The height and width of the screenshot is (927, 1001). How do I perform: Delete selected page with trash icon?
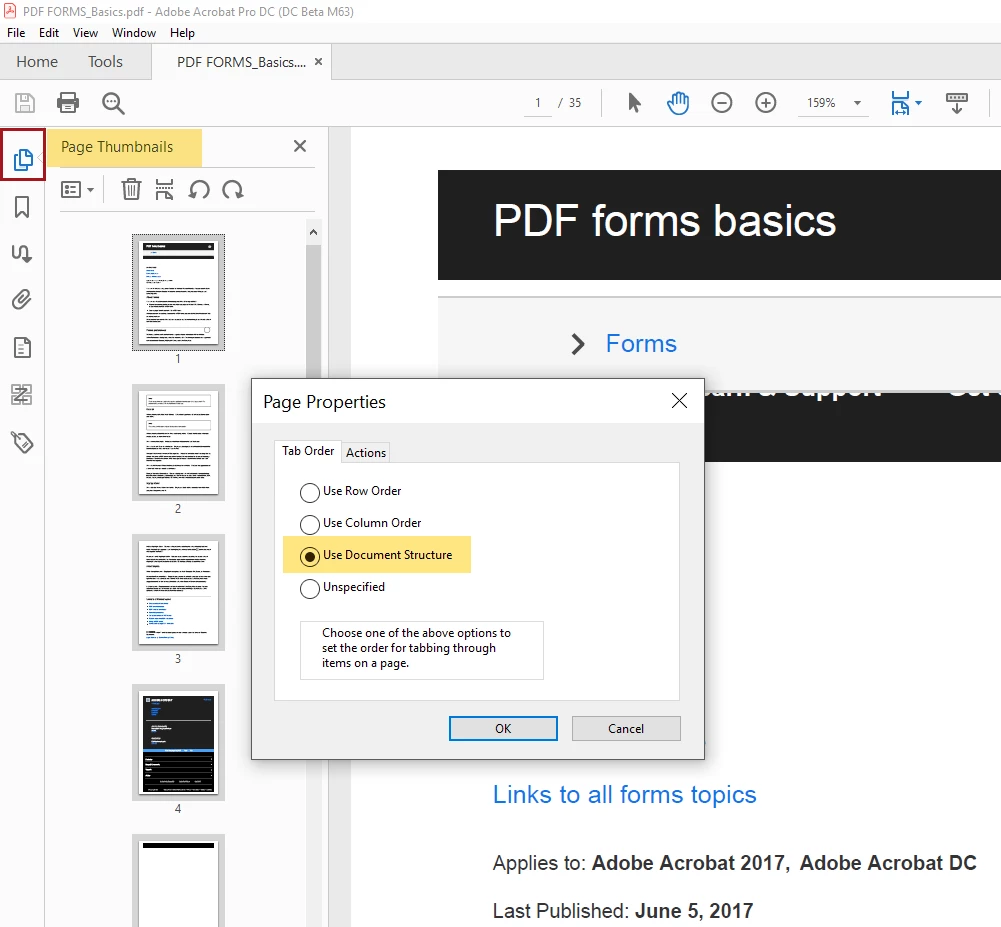[132, 190]
